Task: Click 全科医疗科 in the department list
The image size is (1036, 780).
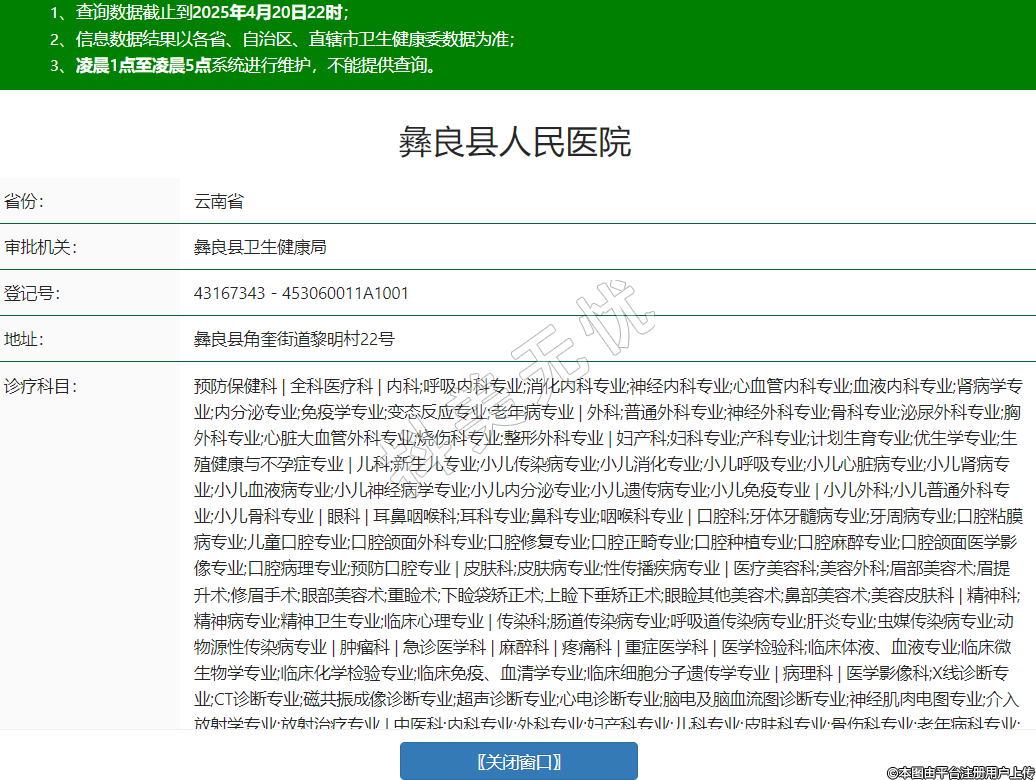Action: coord(331,386)
